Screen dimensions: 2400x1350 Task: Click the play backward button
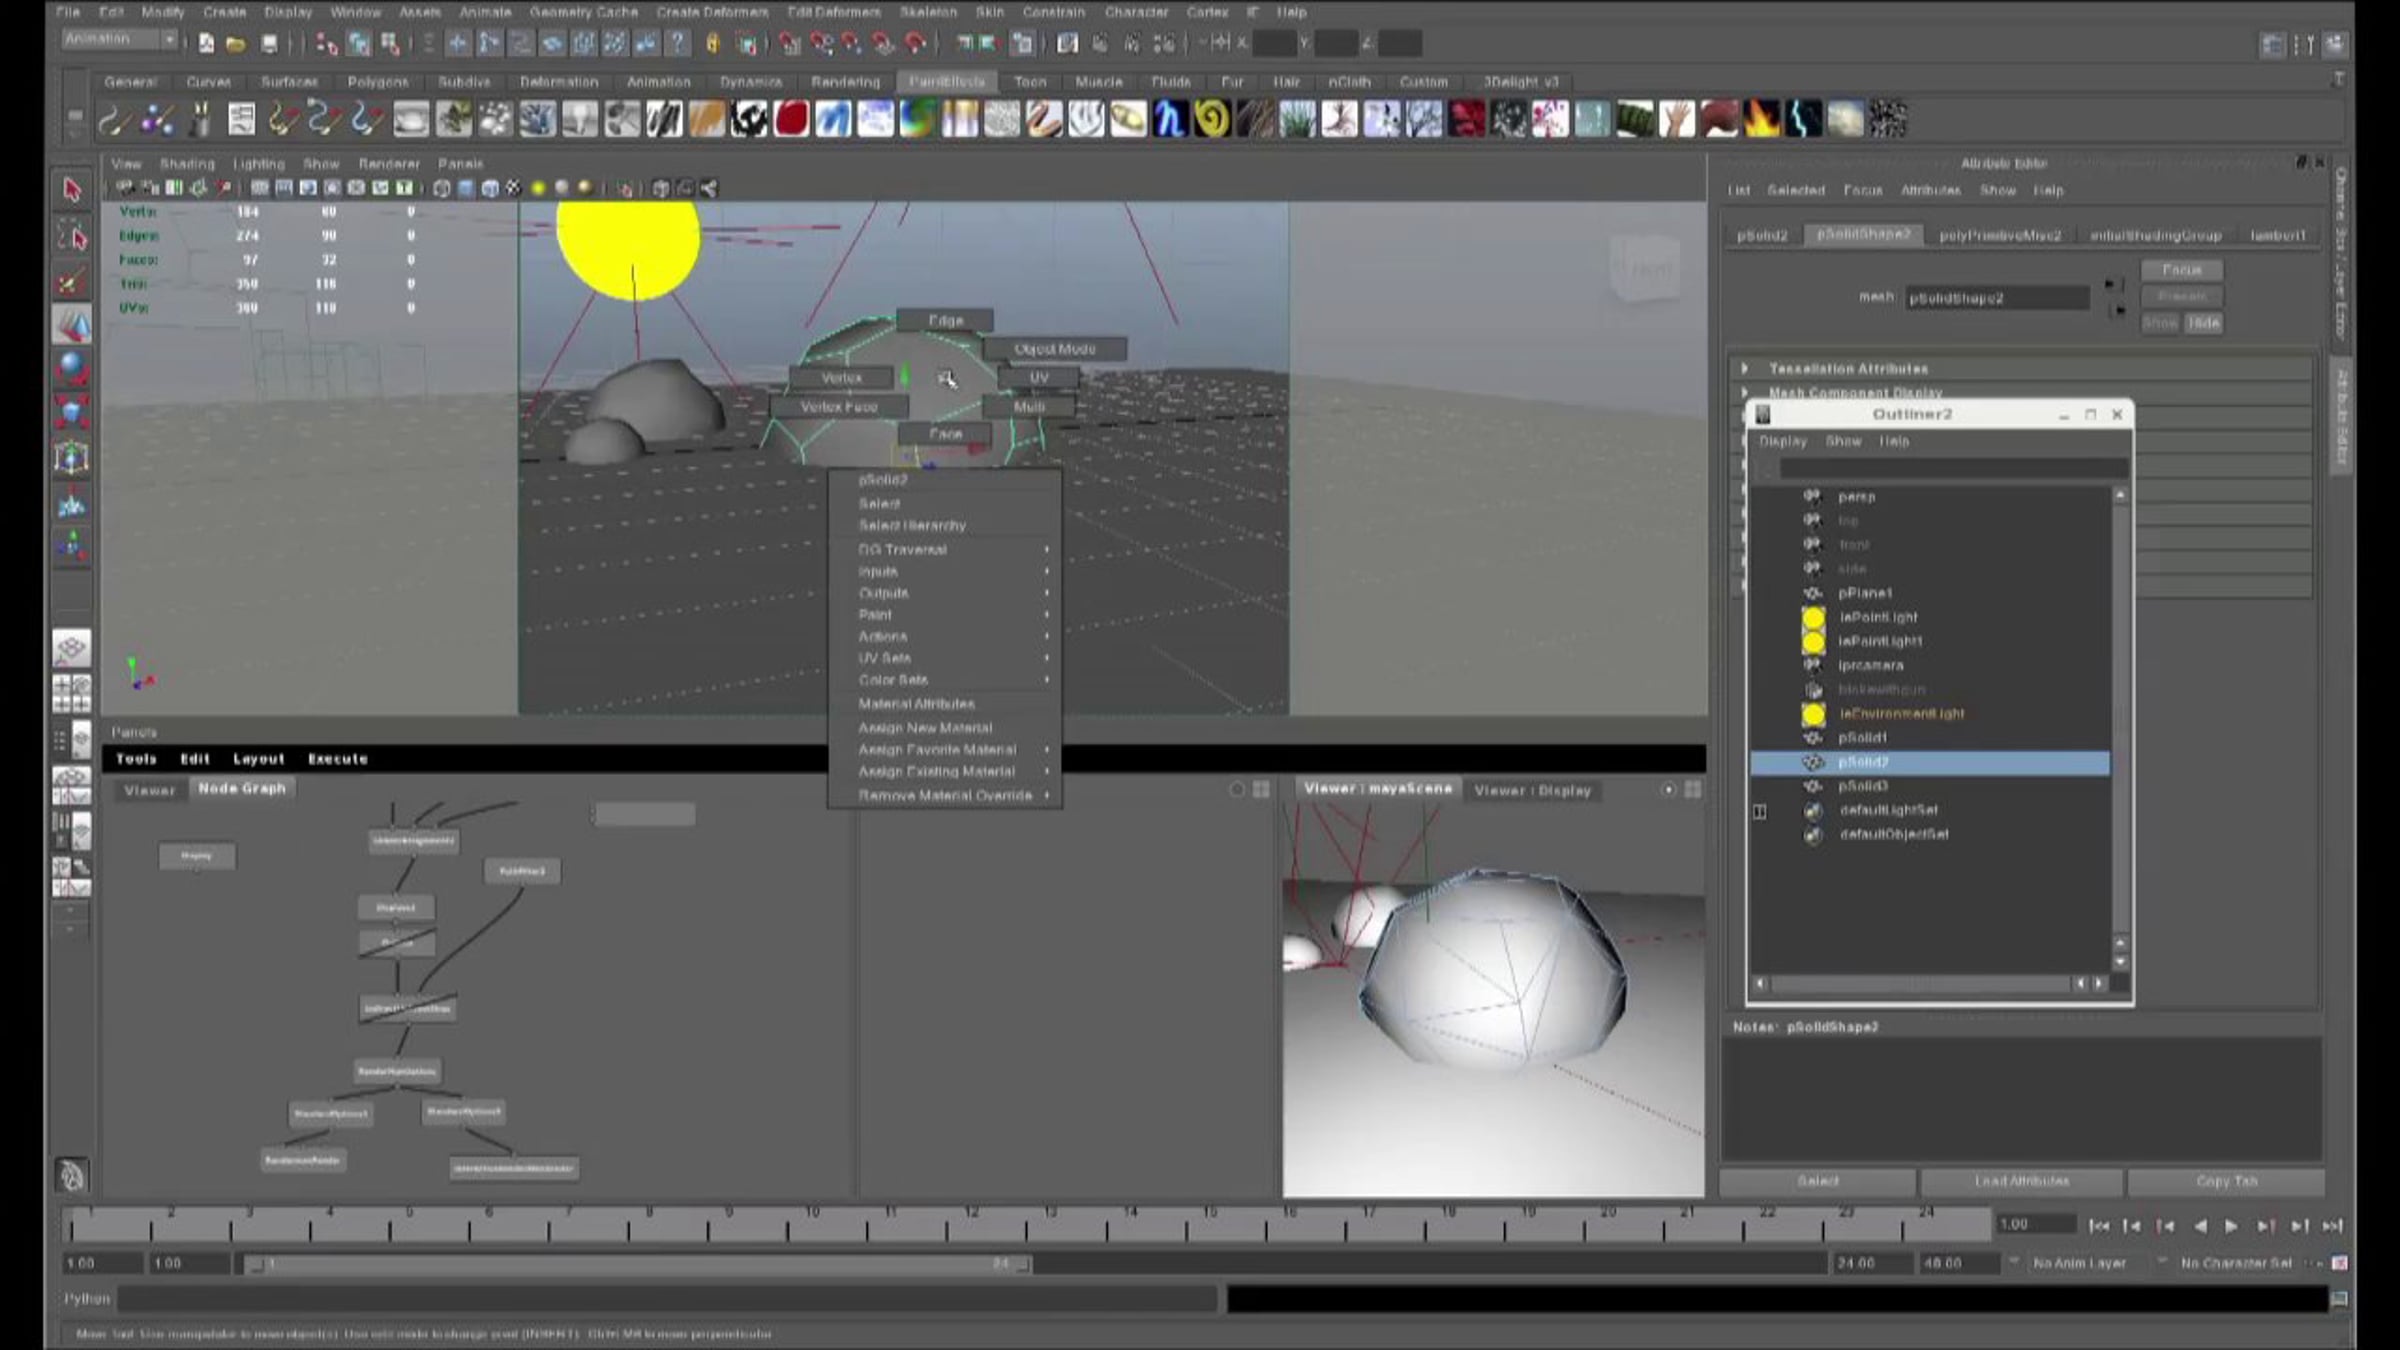click(x=2199, y=1226)
